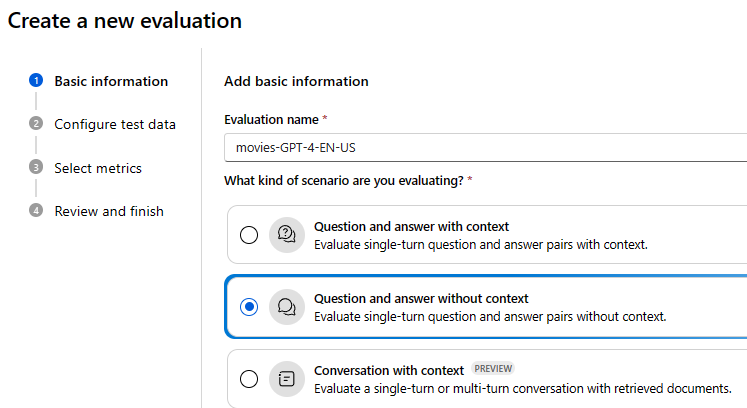Click the step 1 circle for Basic information
Screen dimensions: 747x408
coord(36,81)
